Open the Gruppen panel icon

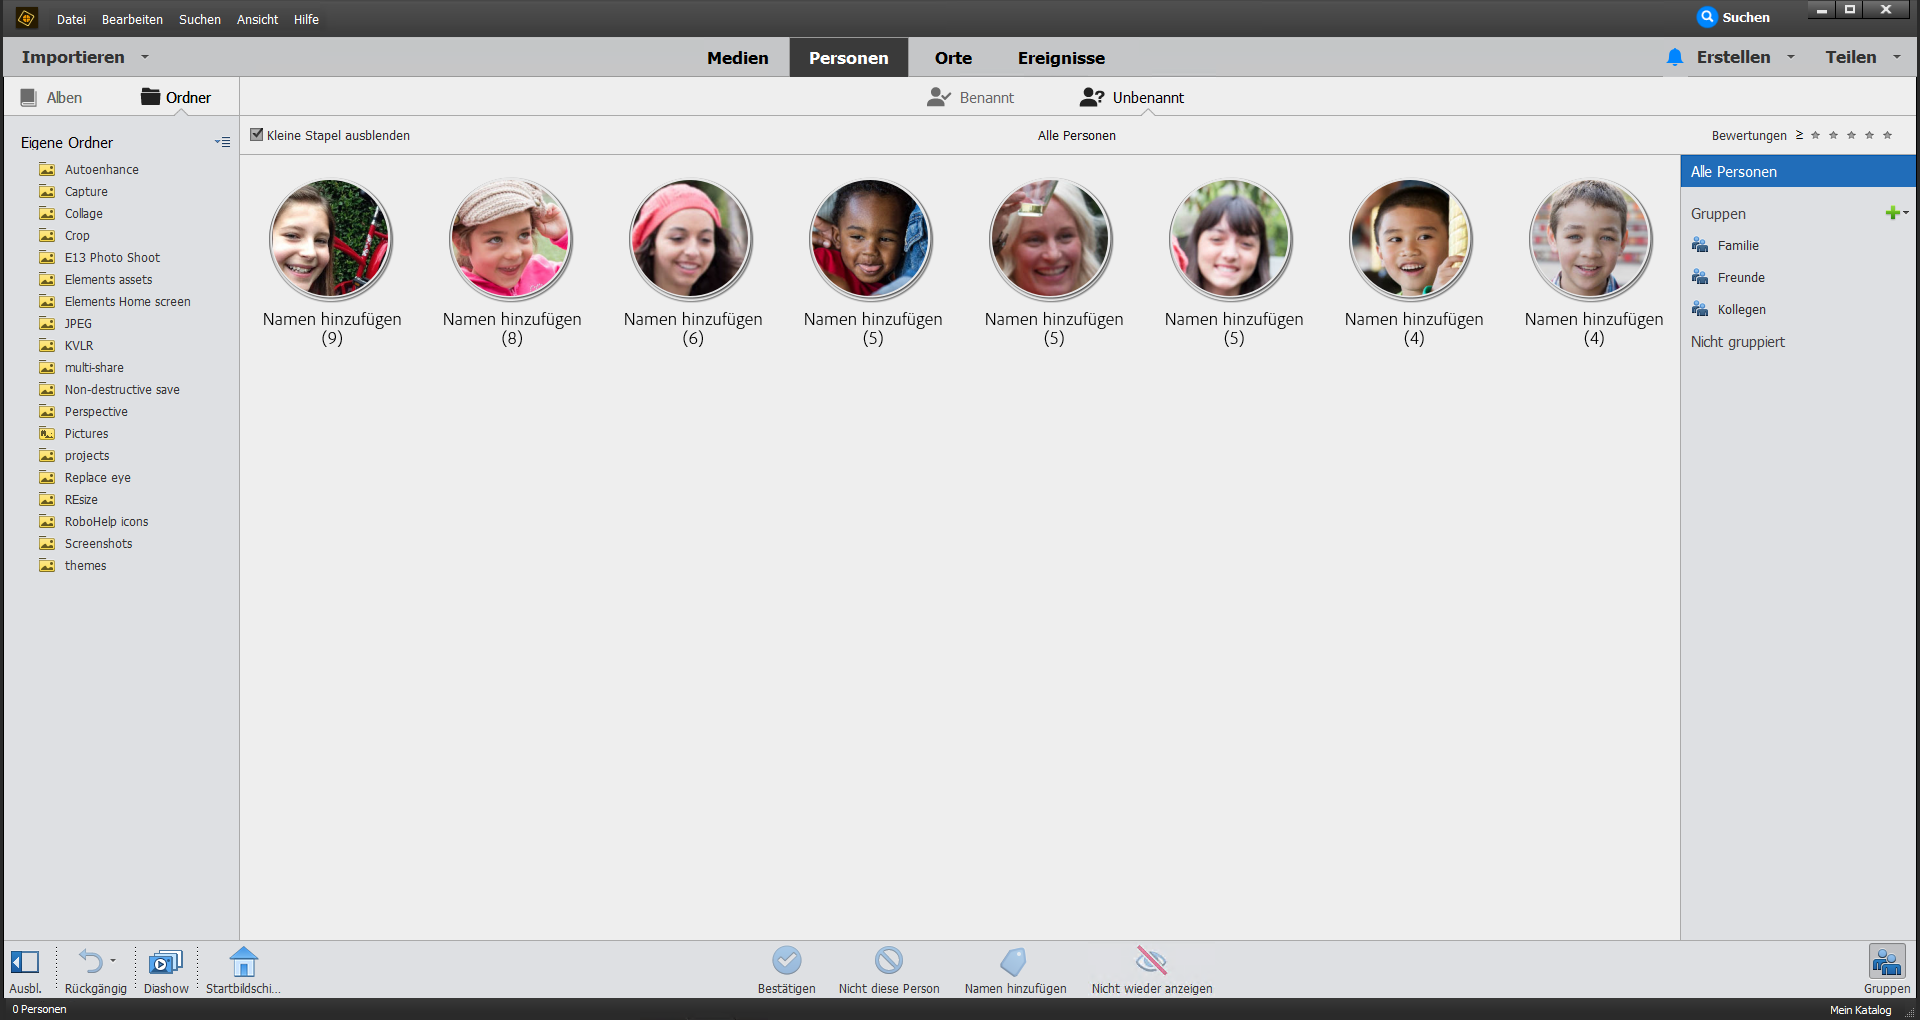1887,962
